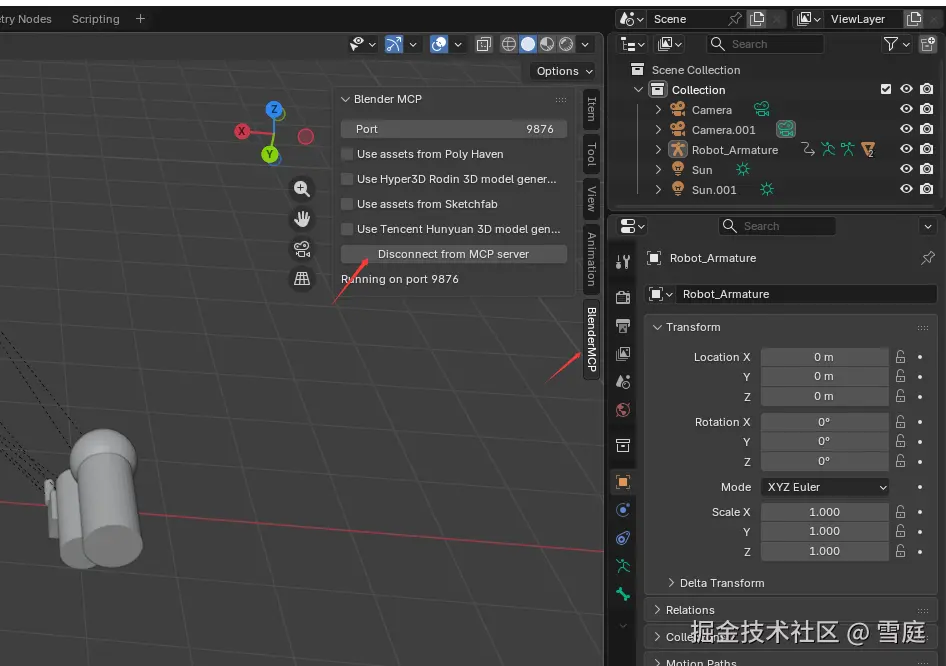Click the zoom magnifier viewport icon

tap(301, 188)
